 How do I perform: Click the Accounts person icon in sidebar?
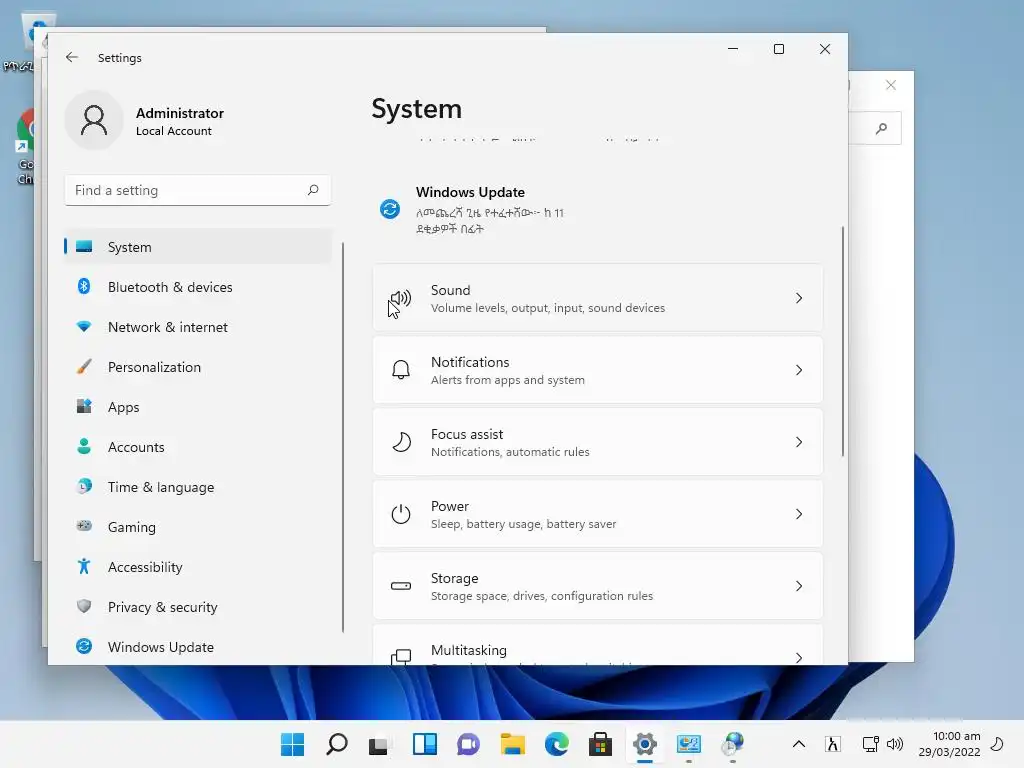84,446
